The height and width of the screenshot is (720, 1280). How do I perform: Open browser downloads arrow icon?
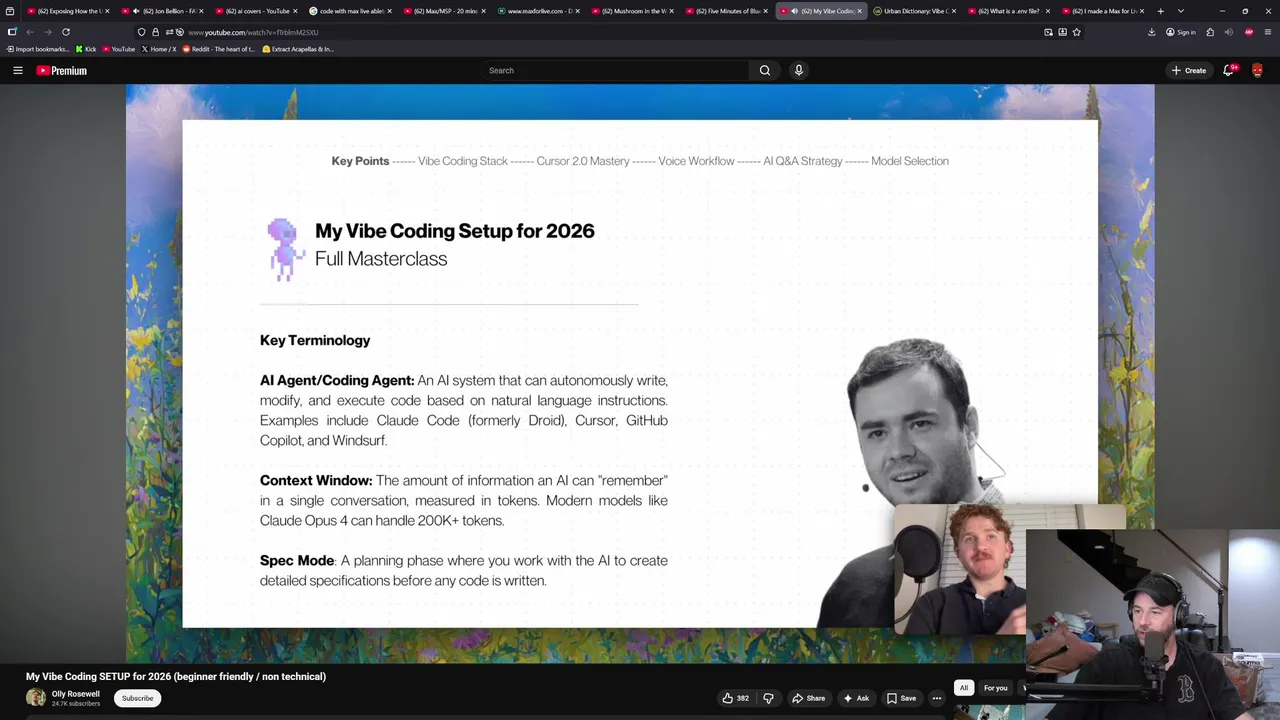1151,32
